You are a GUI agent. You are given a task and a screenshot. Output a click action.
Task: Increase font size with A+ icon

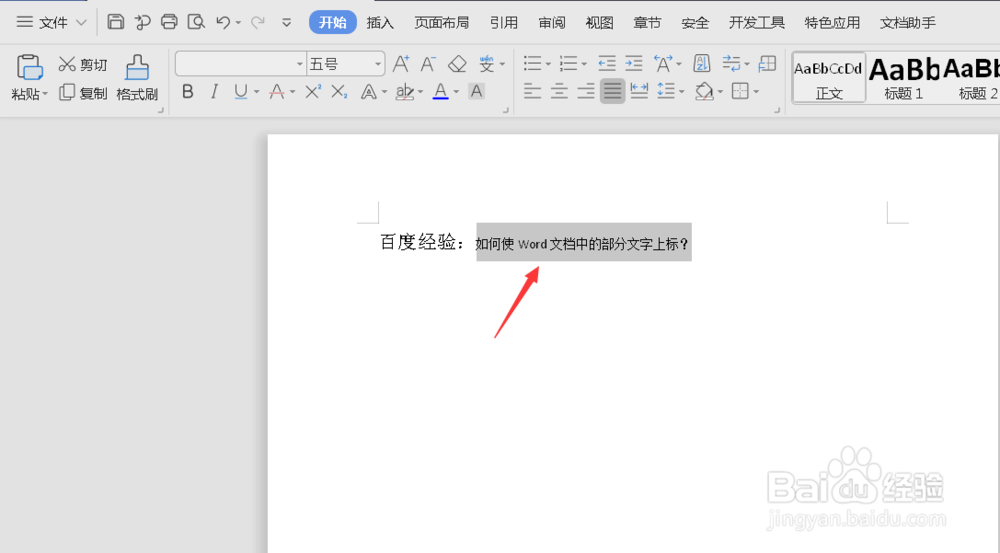point(401,64)
